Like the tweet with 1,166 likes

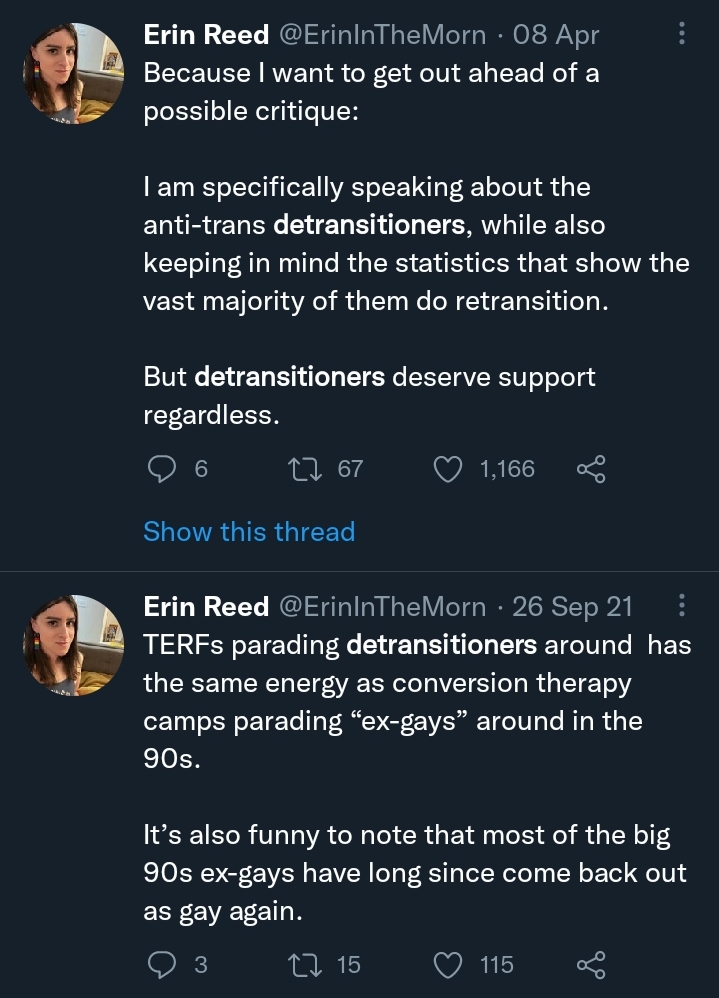click(x=450, y=469)
